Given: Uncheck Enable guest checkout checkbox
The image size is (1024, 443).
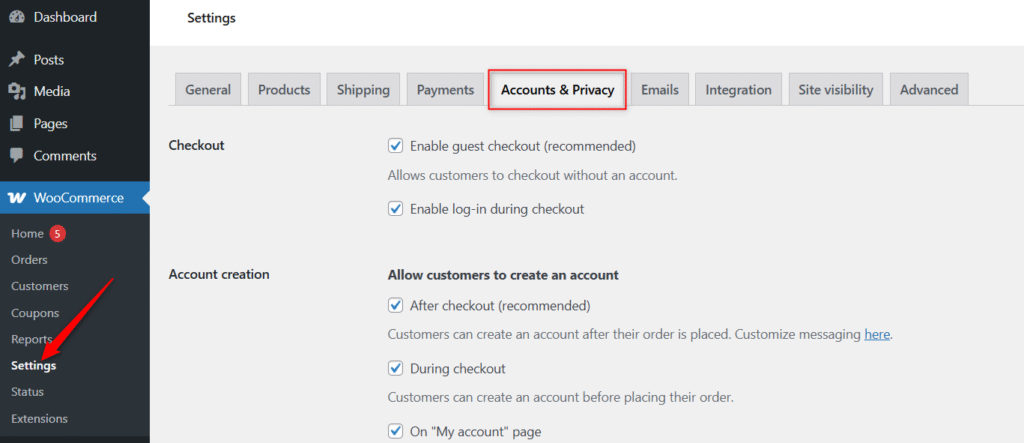Looking at the screenshot, I should coord(395,146).
